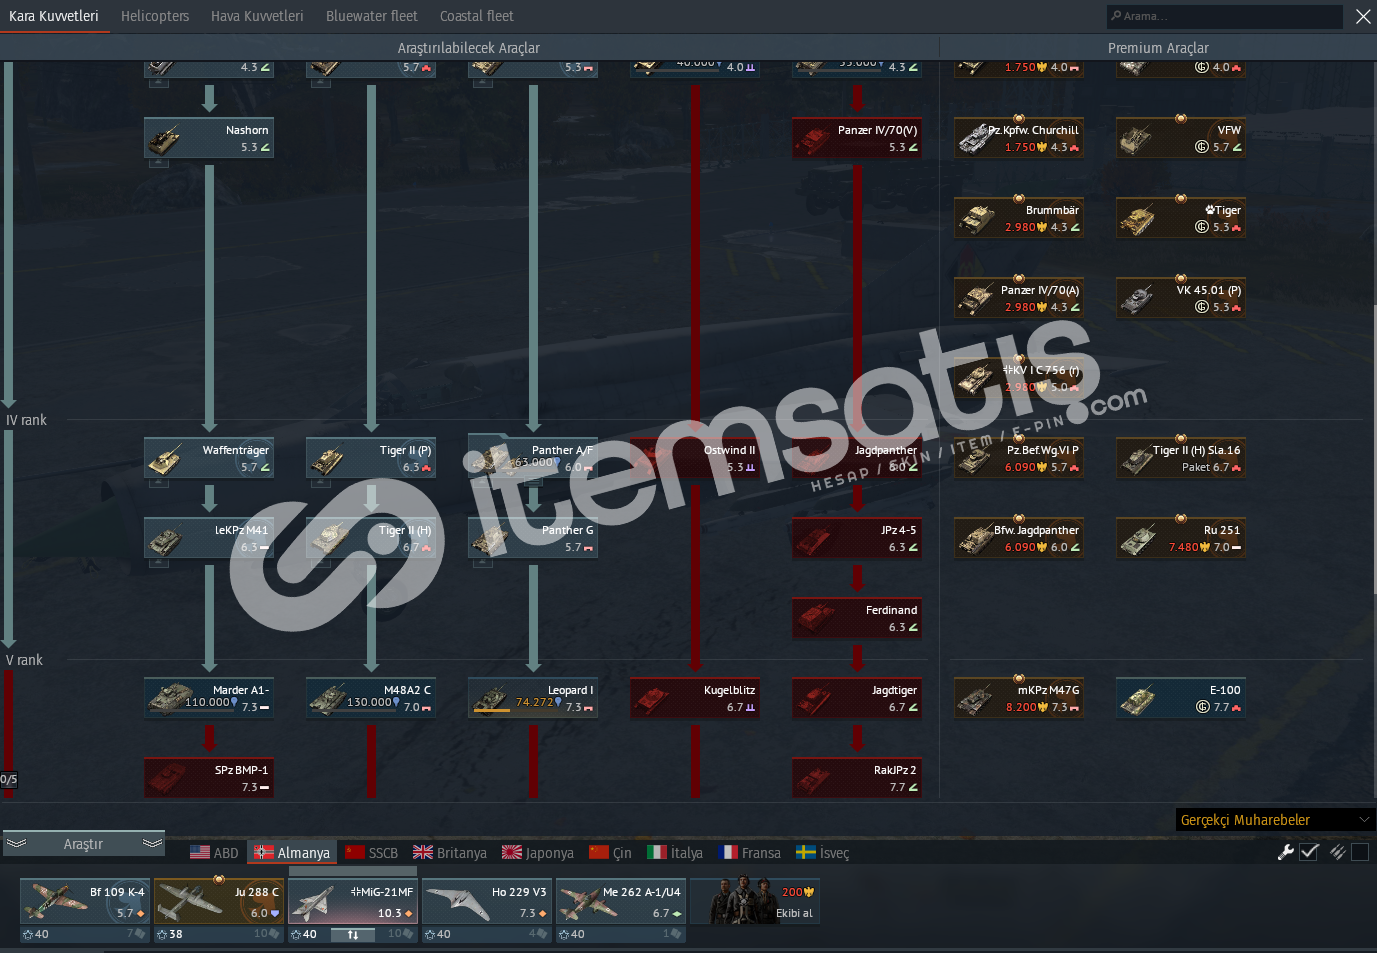Click the left chevron on Araştır bar
1377x953 pixels.
click(x=16, y=844)
